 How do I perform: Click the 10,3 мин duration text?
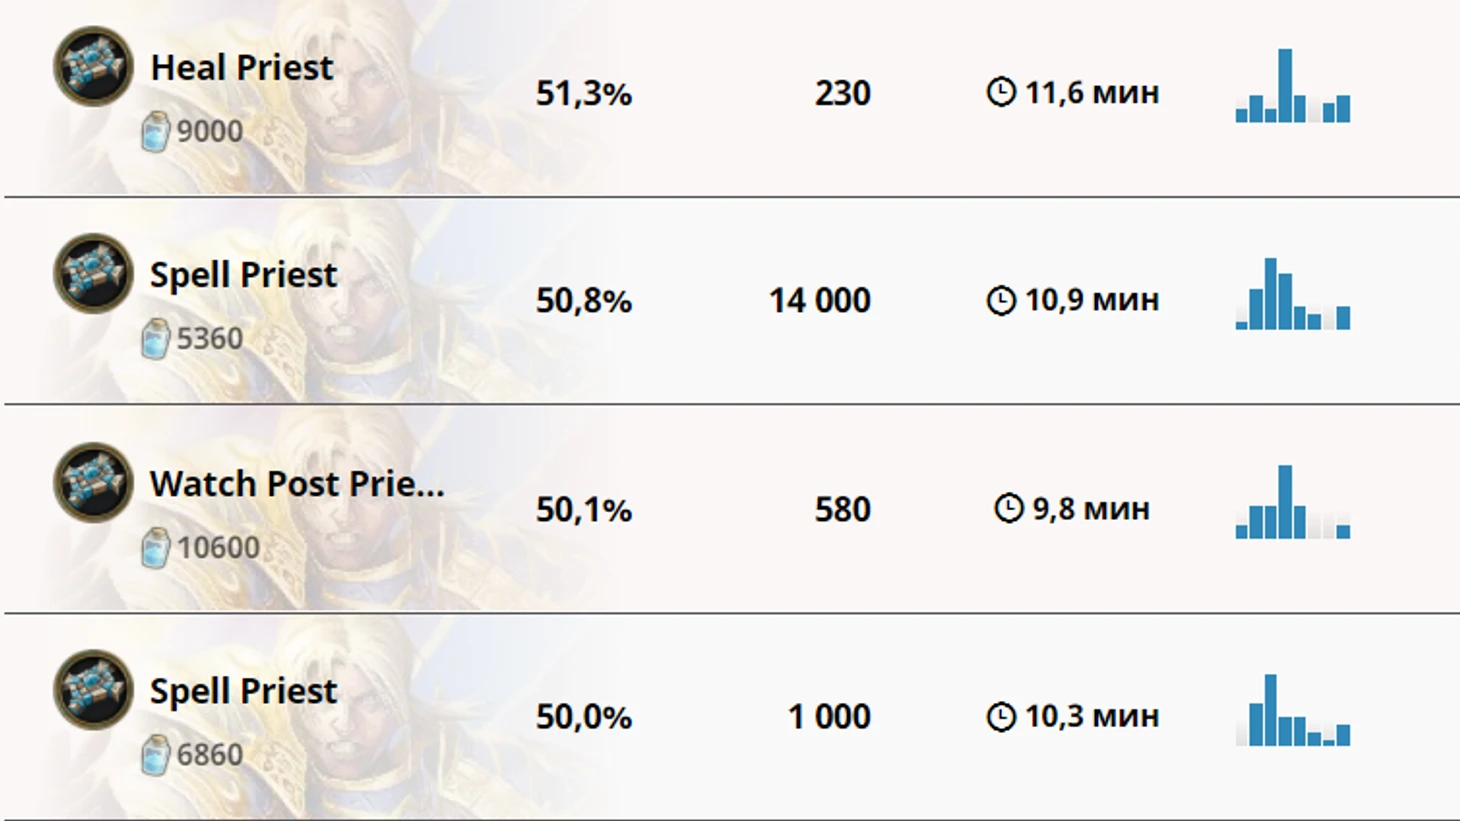point(1091,716)
